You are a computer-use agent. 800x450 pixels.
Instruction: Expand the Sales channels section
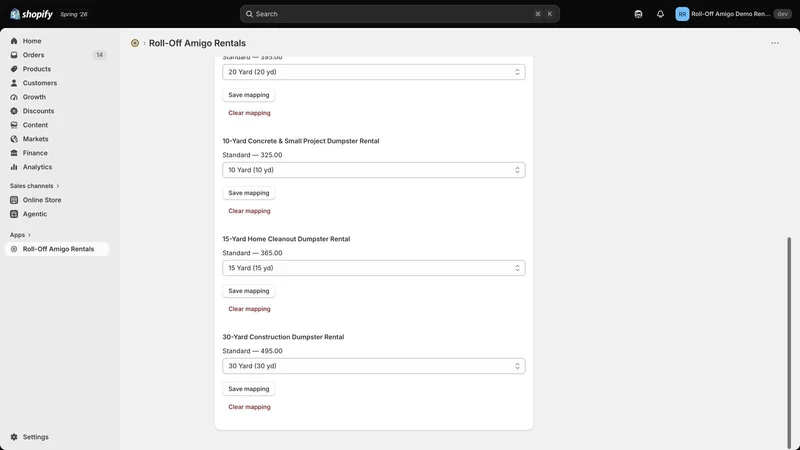[x=35, y=186]
